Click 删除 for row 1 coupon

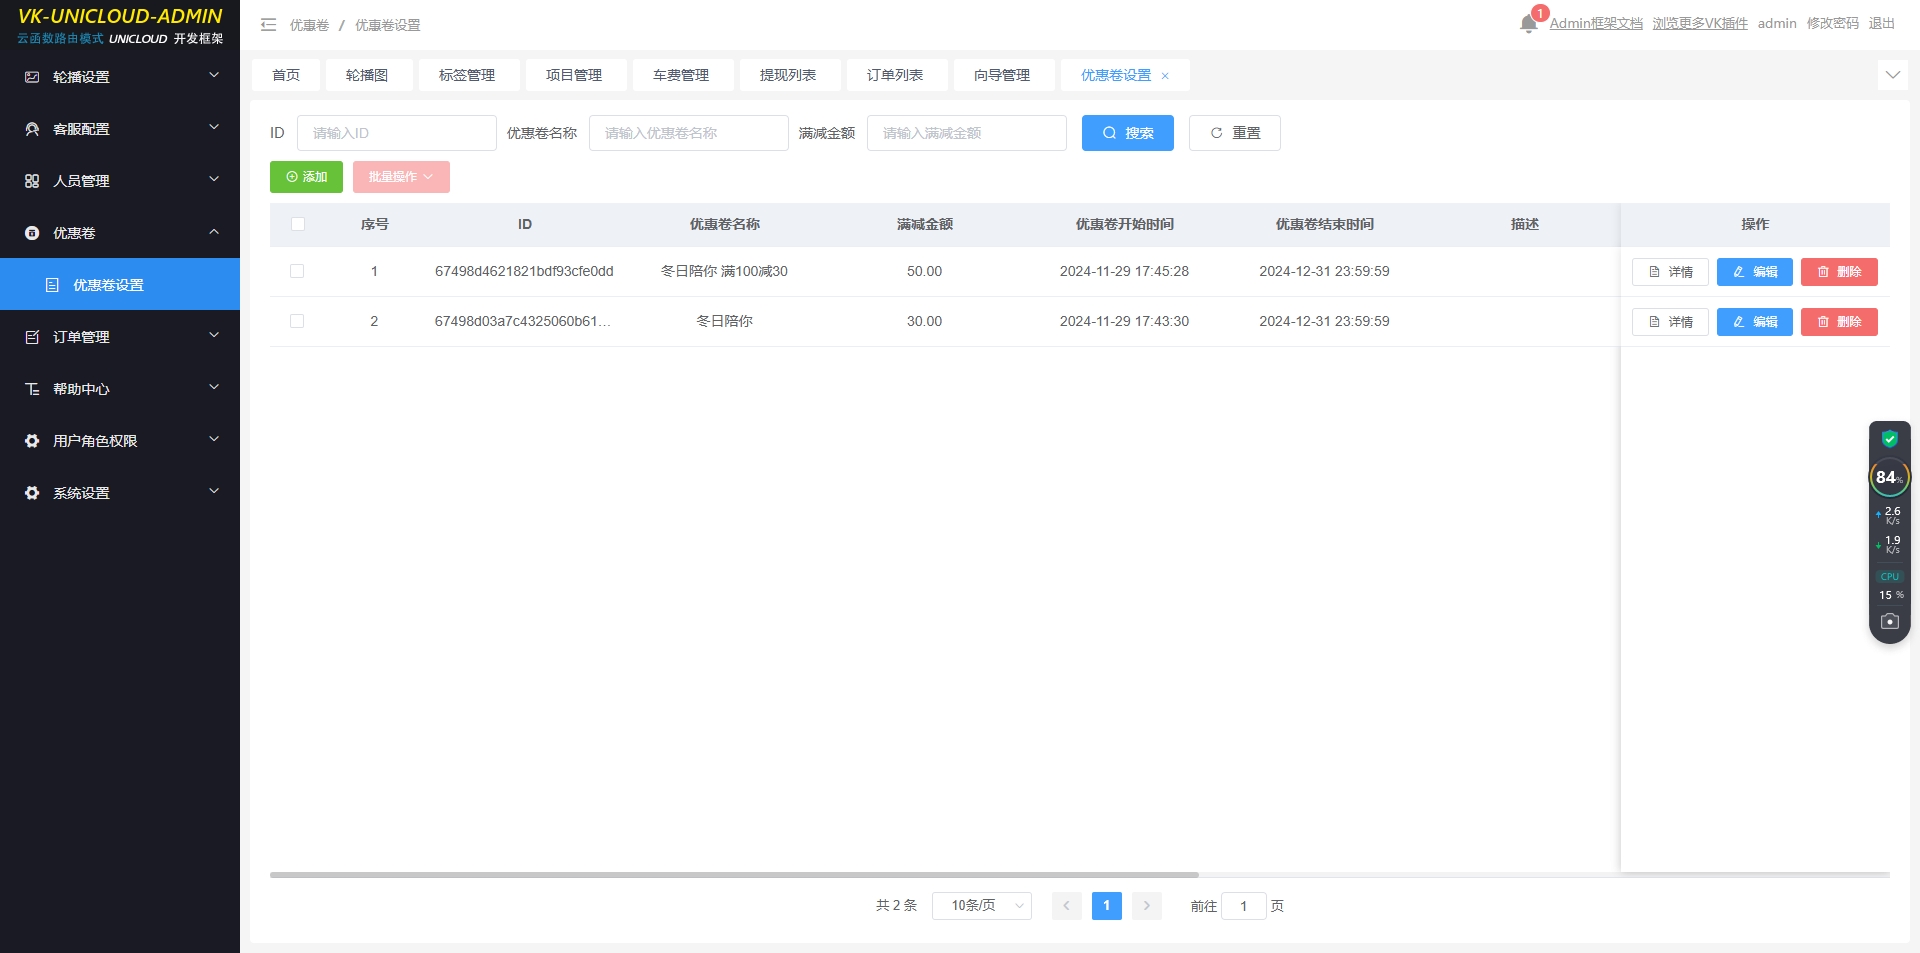click(x=1839, y=272)
